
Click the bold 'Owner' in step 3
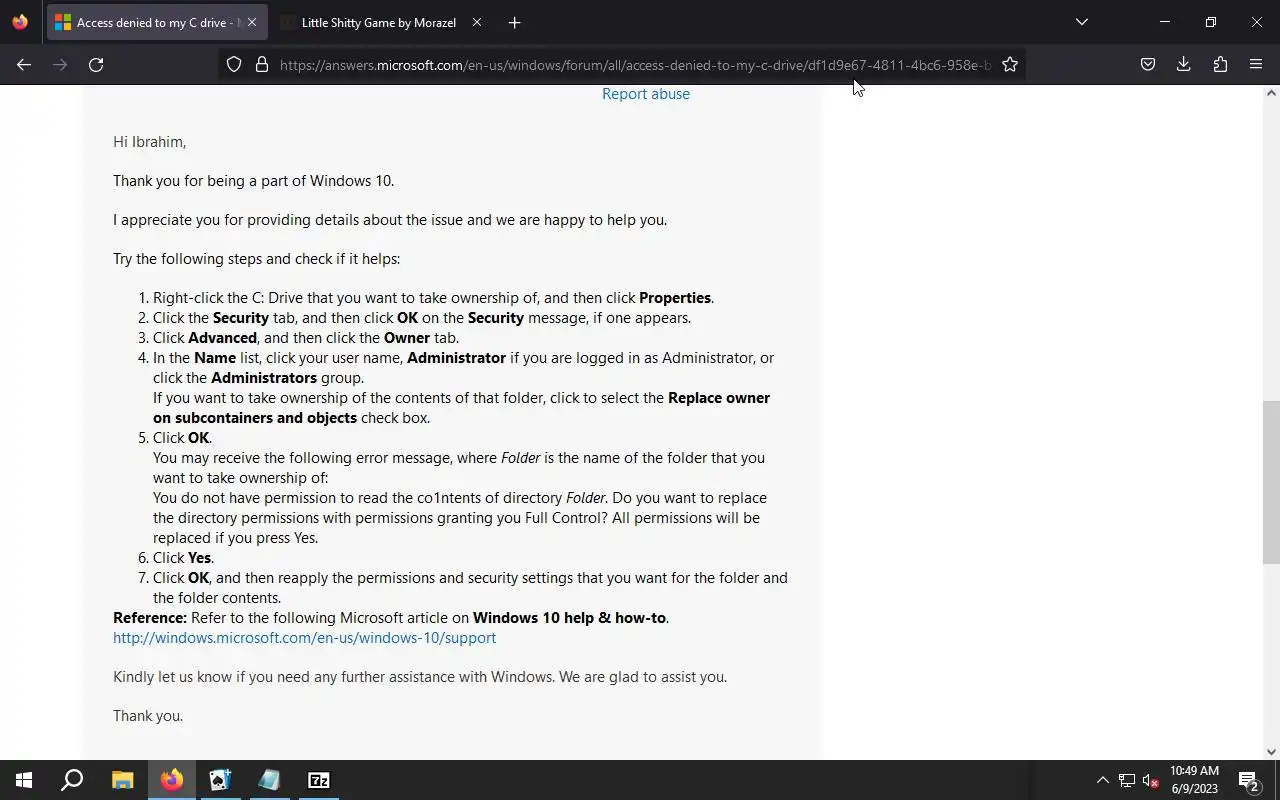click(x=407, y=338)
